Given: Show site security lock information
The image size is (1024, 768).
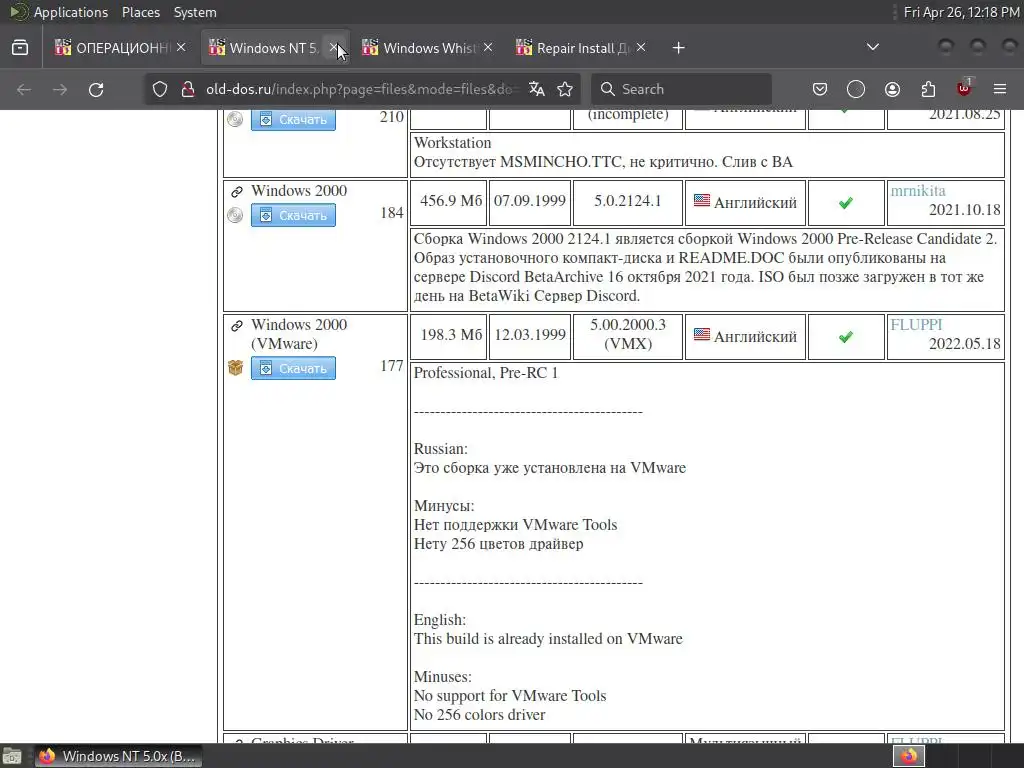Looking at the screenshot, I should pyautogui.click(x=188, y=89).
